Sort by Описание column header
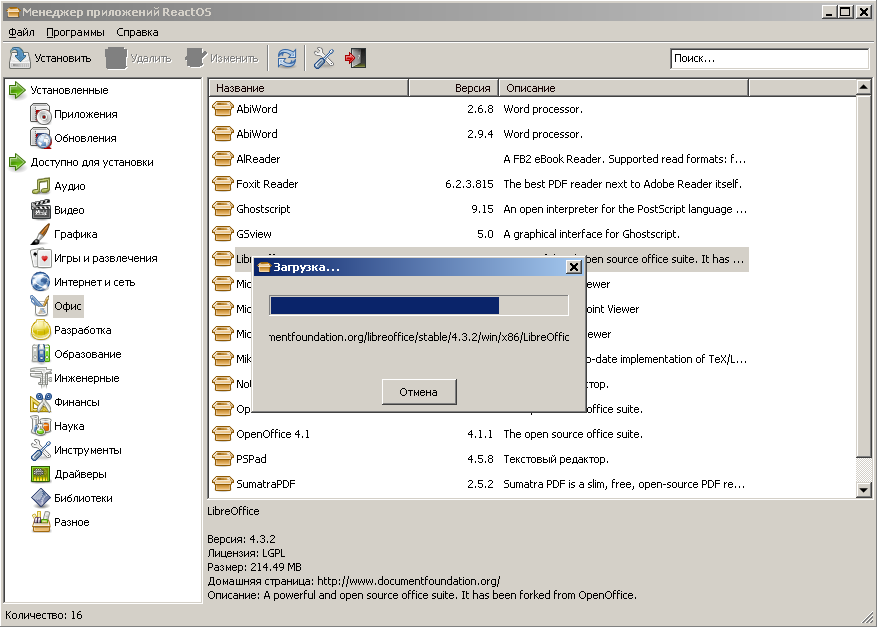The image size is (877, 627). (x=623, y=88)
